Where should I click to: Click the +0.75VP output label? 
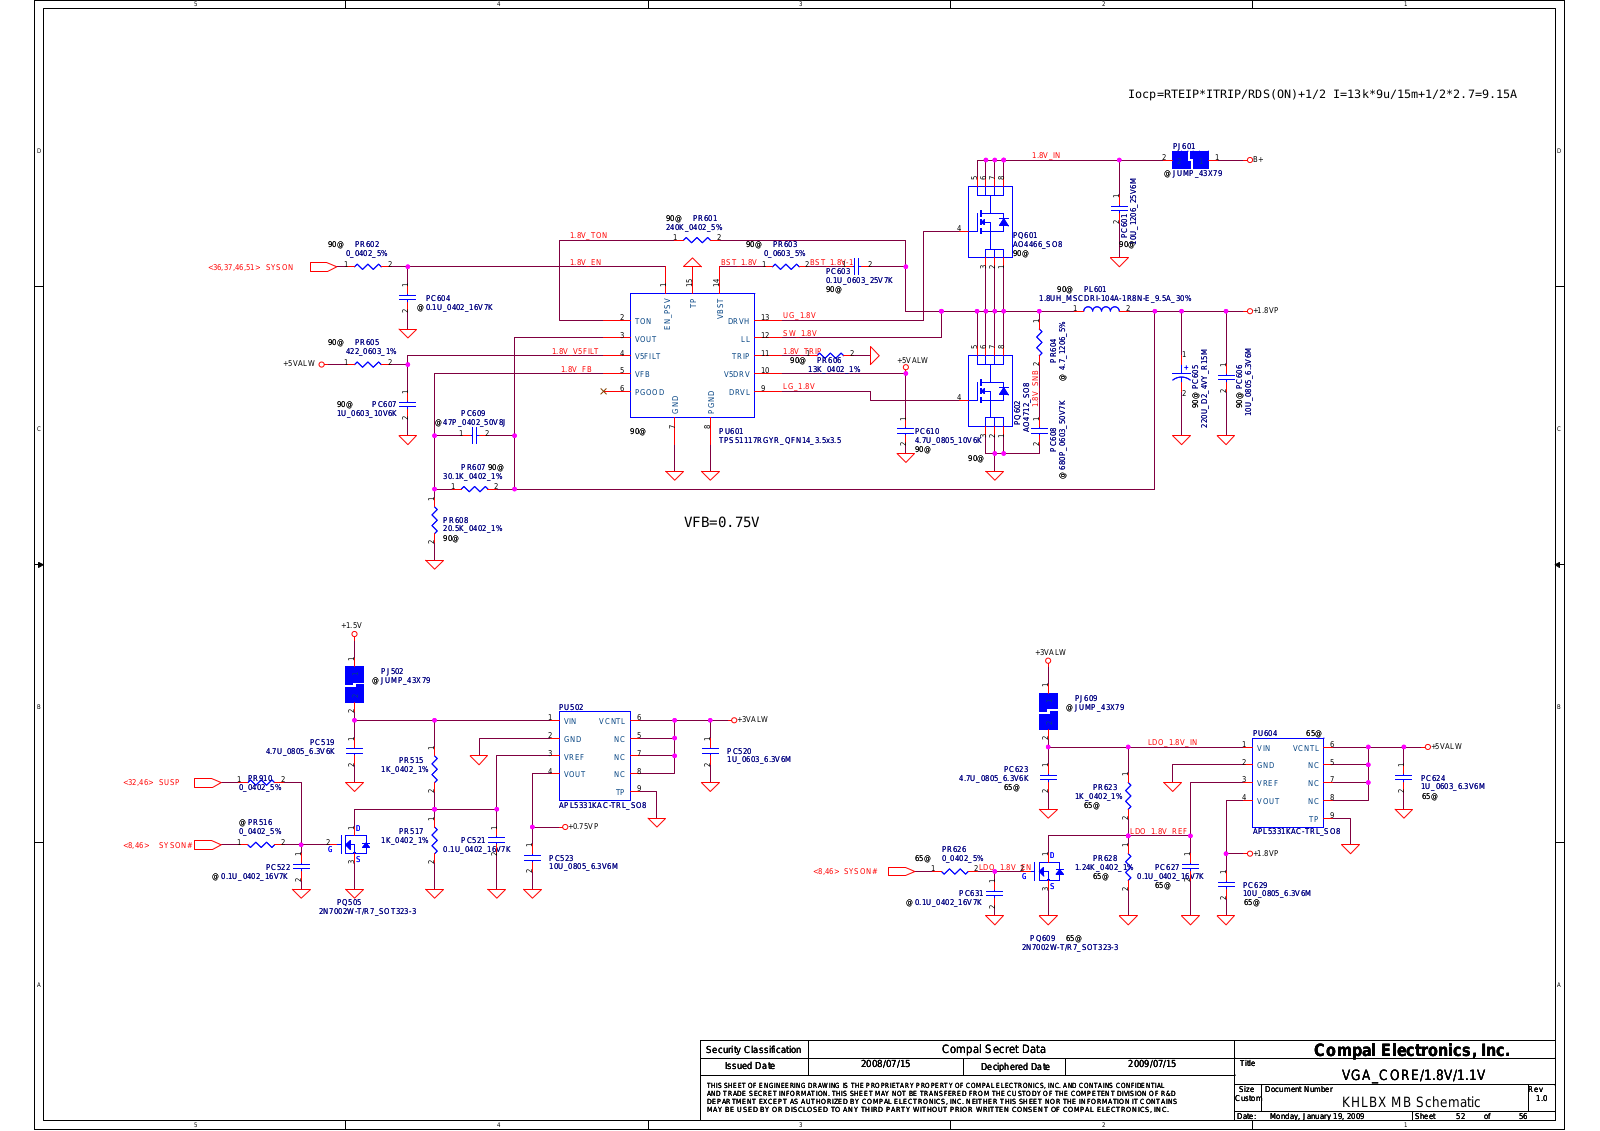coord(582,826)
